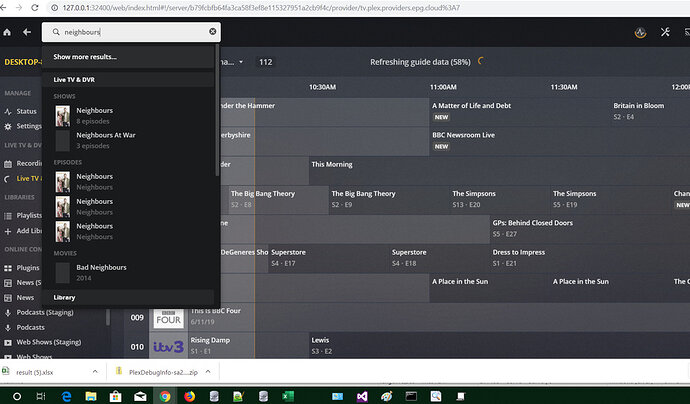Open the channel filter dropdown arrow

pyautogui.click(x=241, y=62)
